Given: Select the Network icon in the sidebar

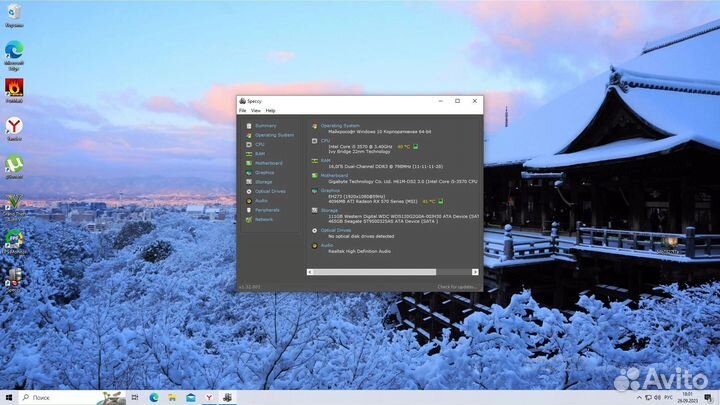Looking at the screenshot, I should click(249, 219).
